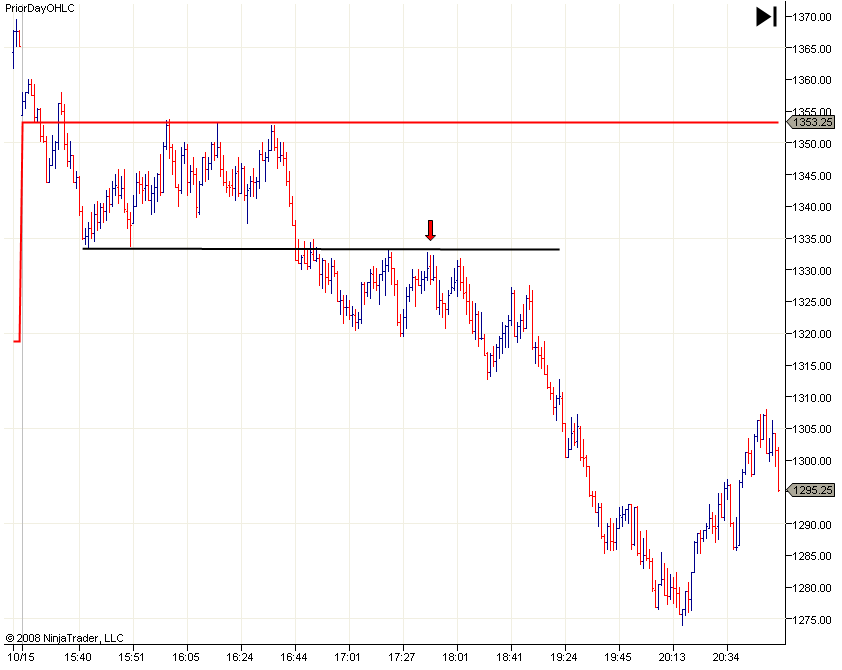
Task: Click the 1340.00 price axis label
Action: point(811,207)
